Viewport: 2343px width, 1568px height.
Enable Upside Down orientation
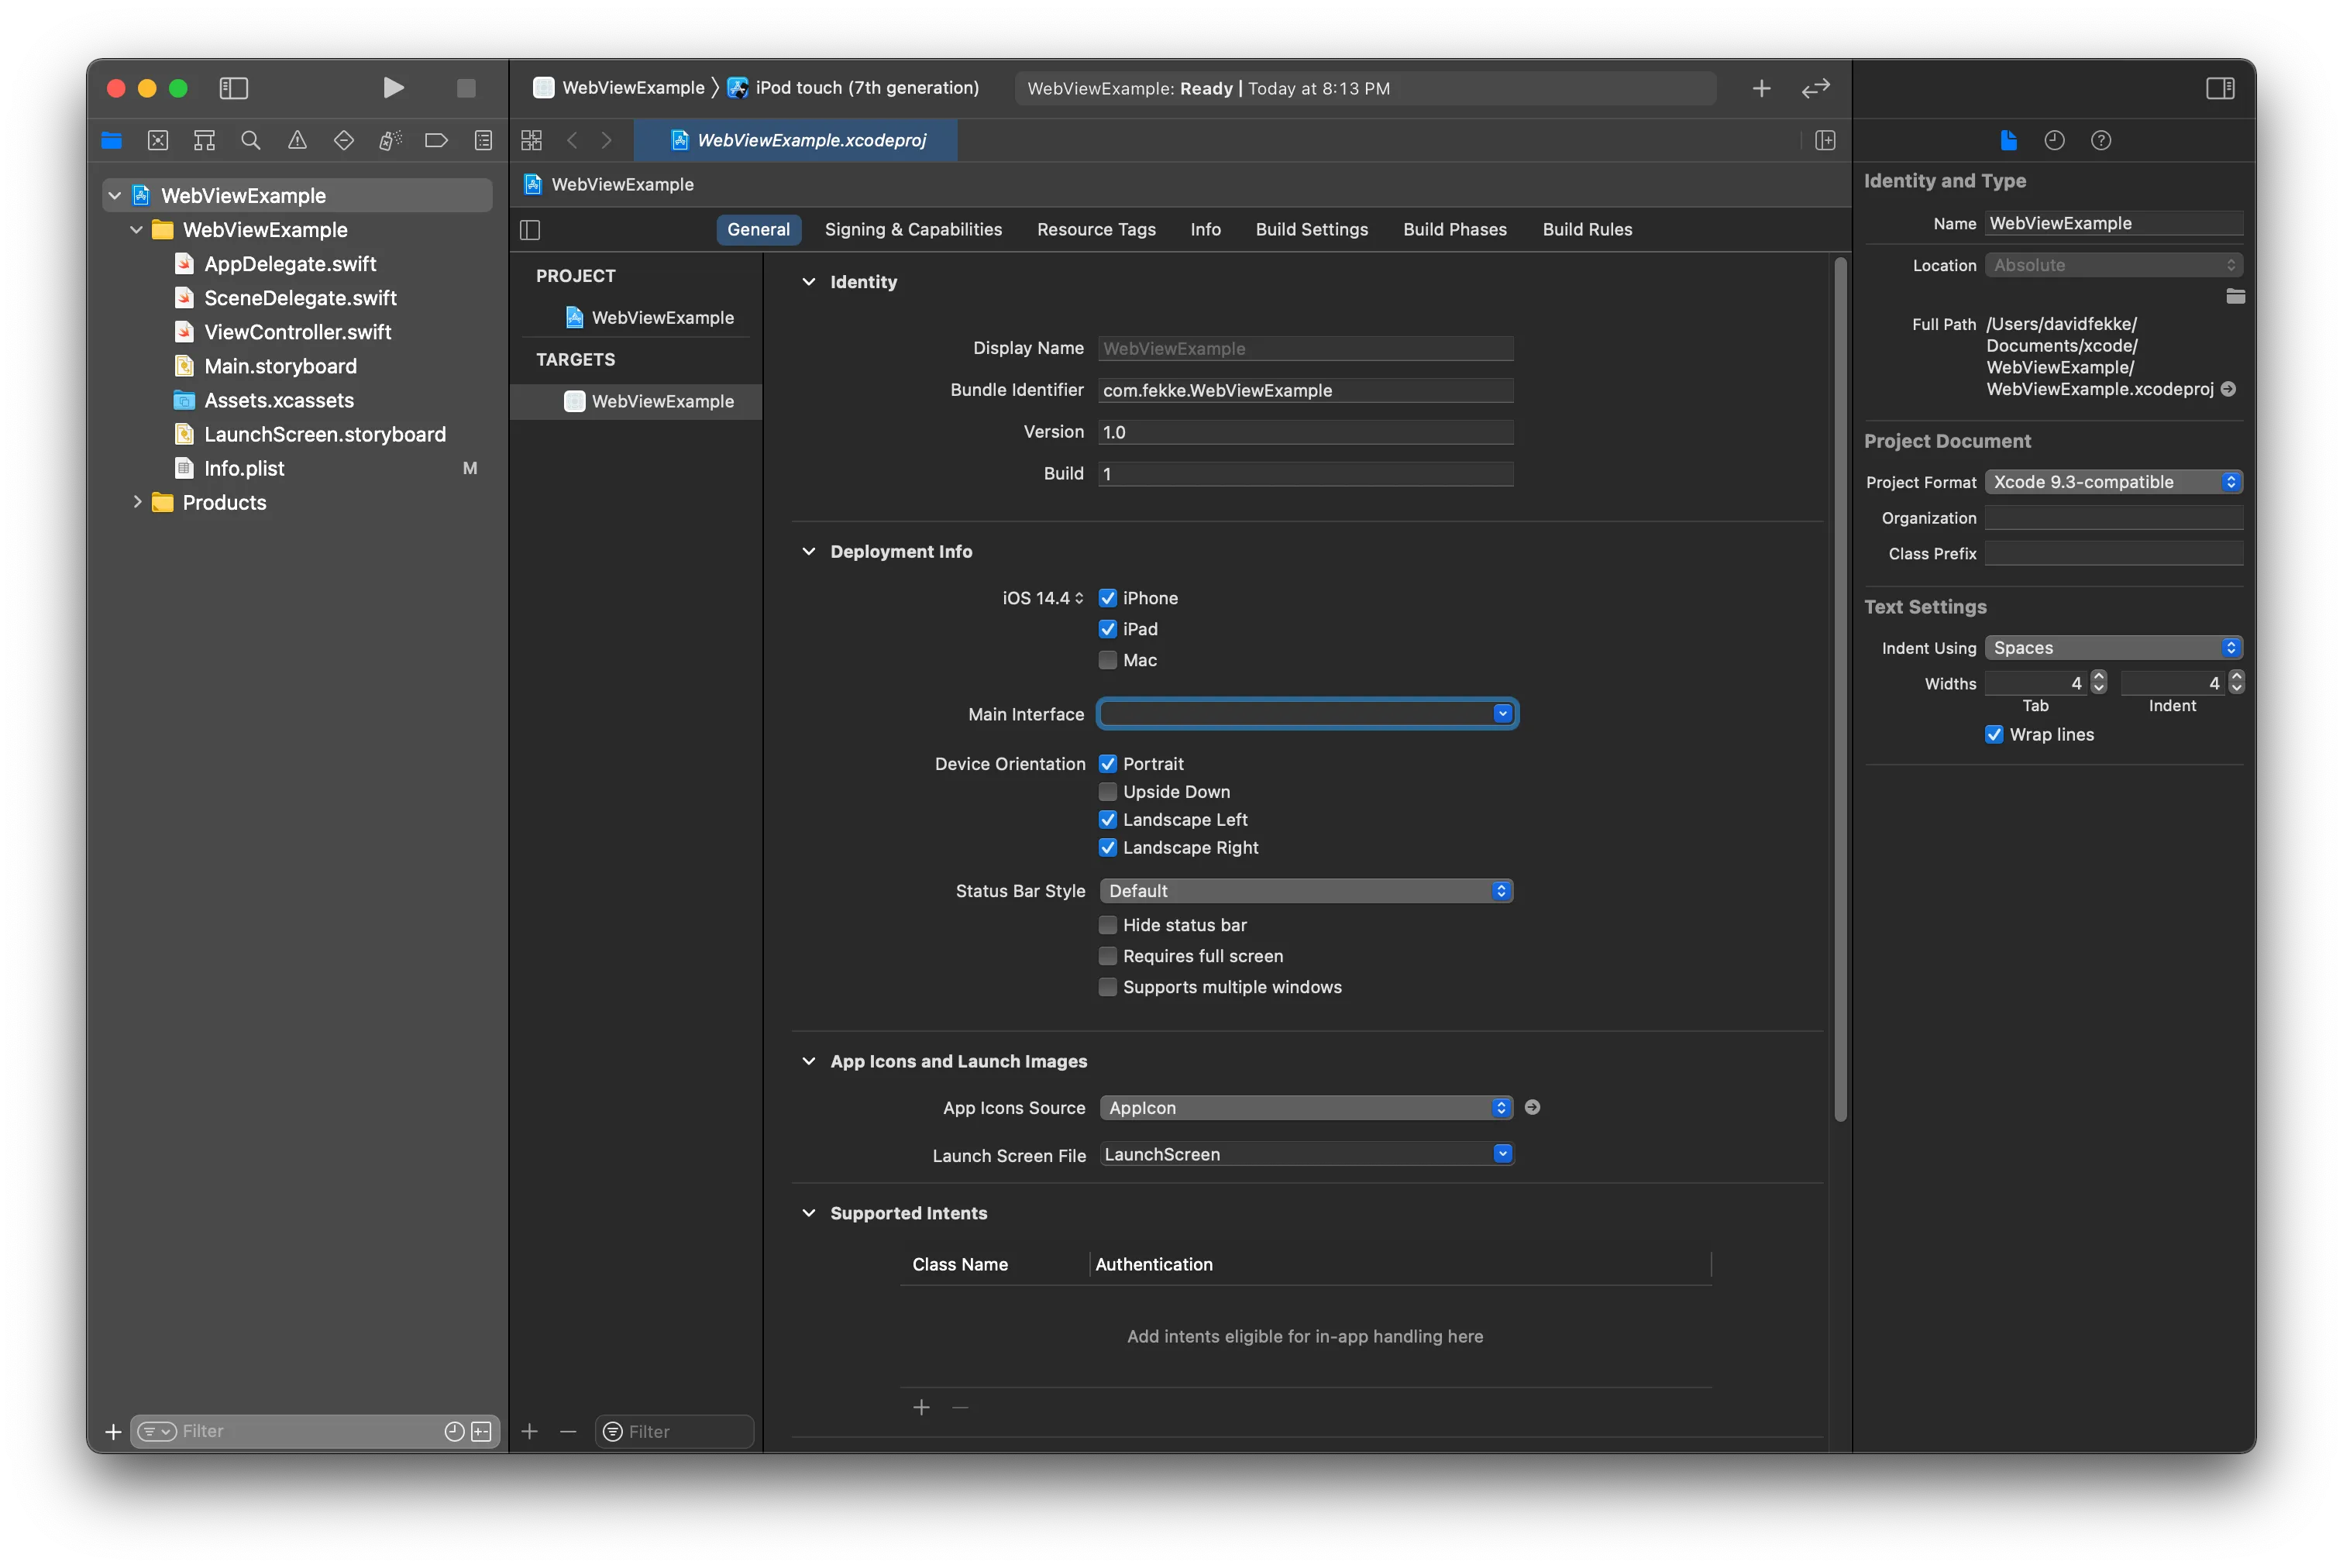(1107, 792)
